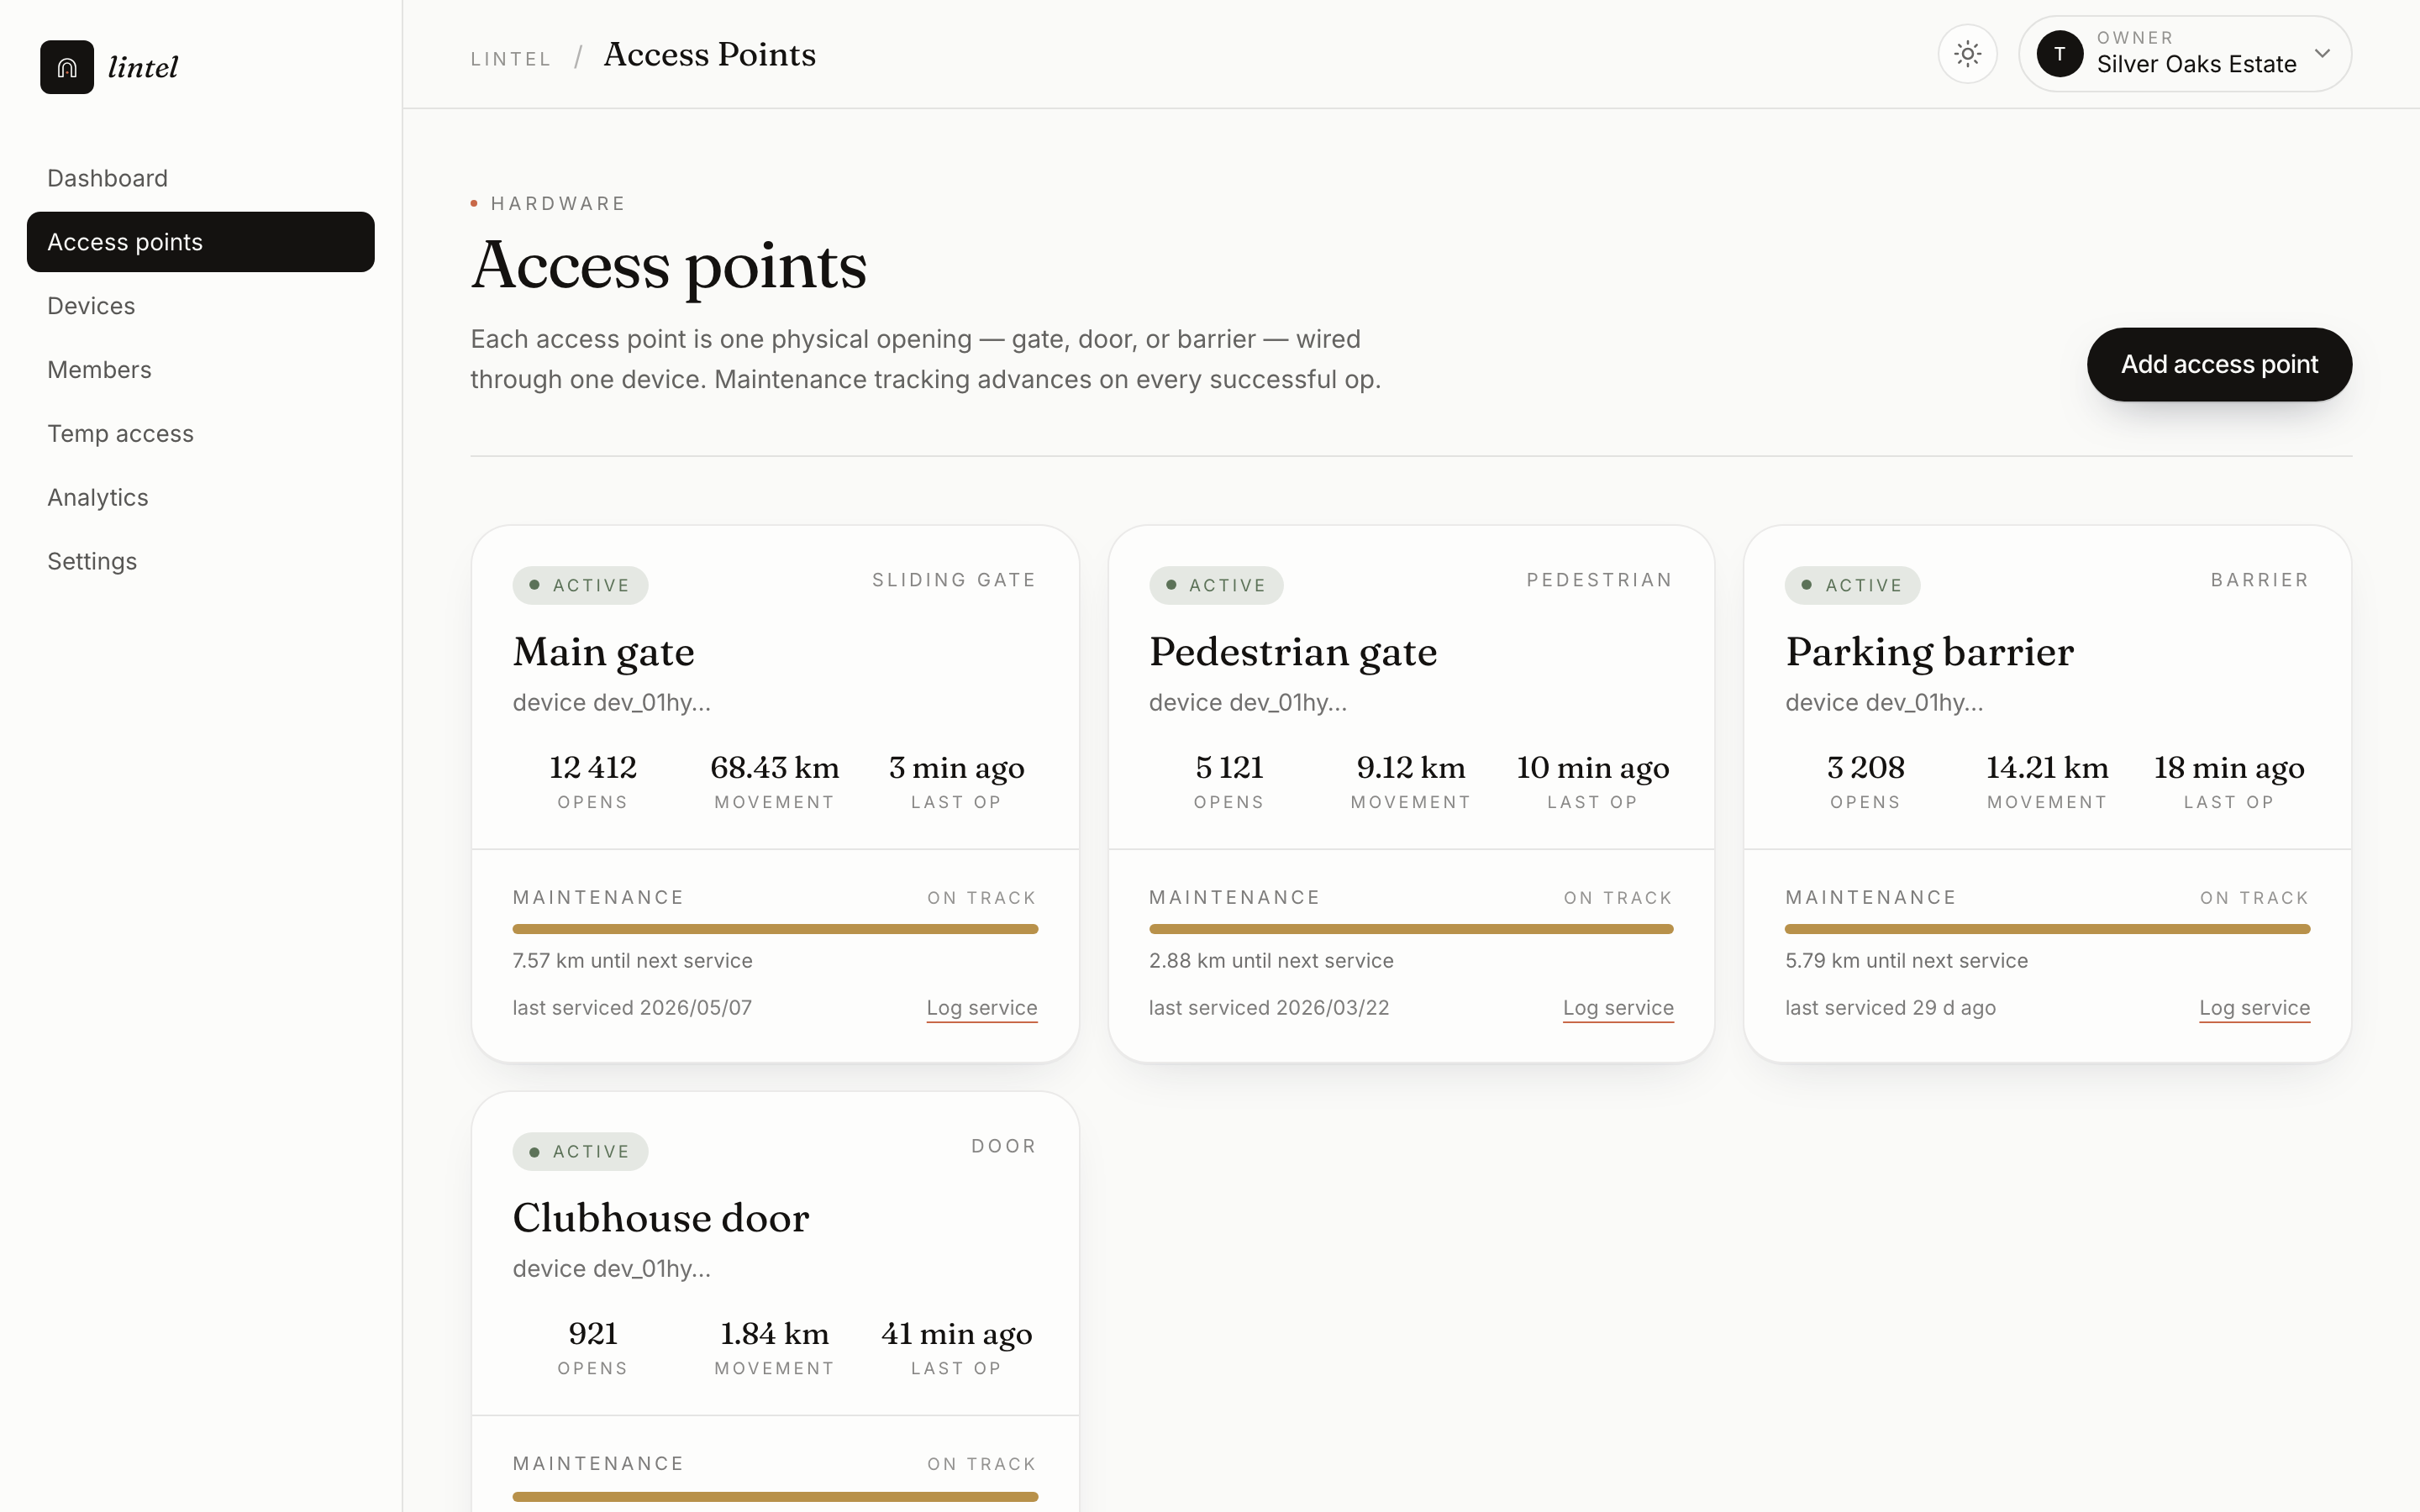Click Main gate maintenance progress bar
Image resolution: width=2420 pixels, height=1512 pixels.
[x=775, y=929]
